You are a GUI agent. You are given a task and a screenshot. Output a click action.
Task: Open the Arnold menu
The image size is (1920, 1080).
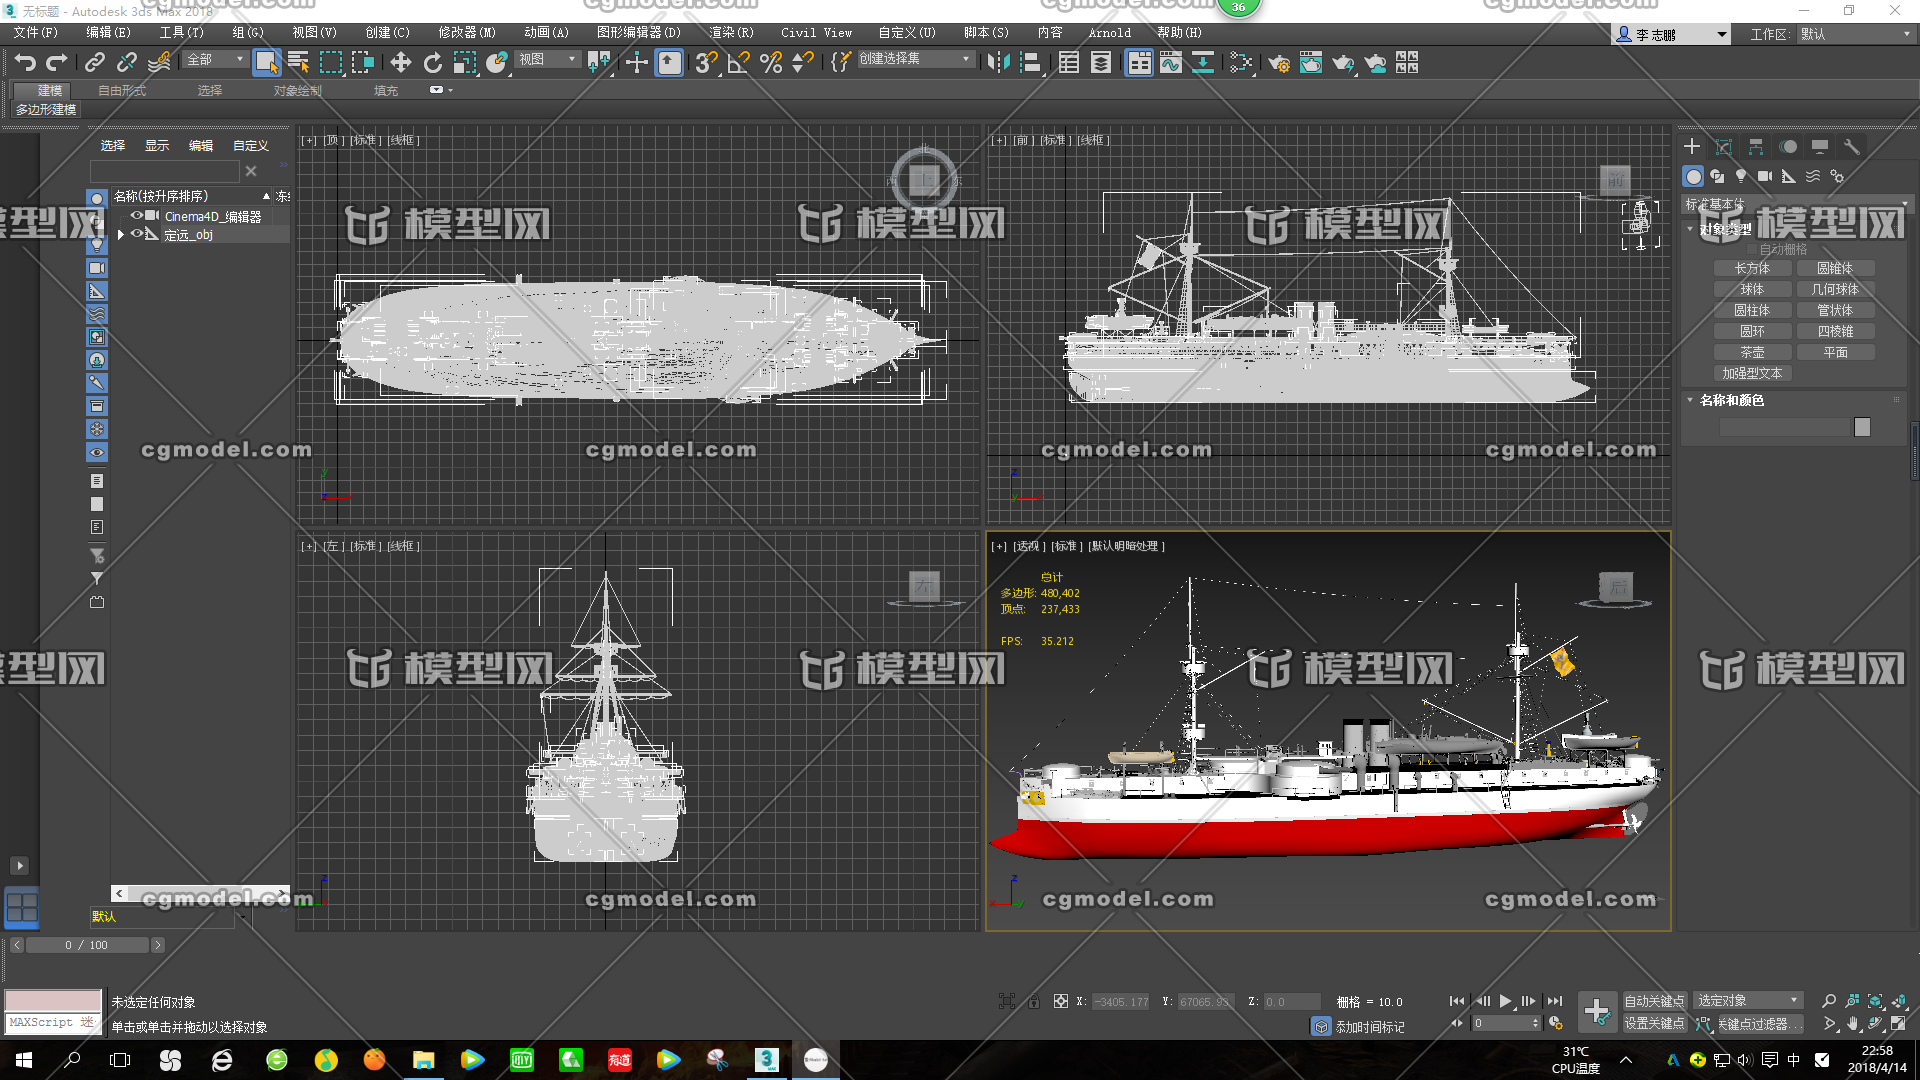pyautogui.click(x=1110, y=32)
